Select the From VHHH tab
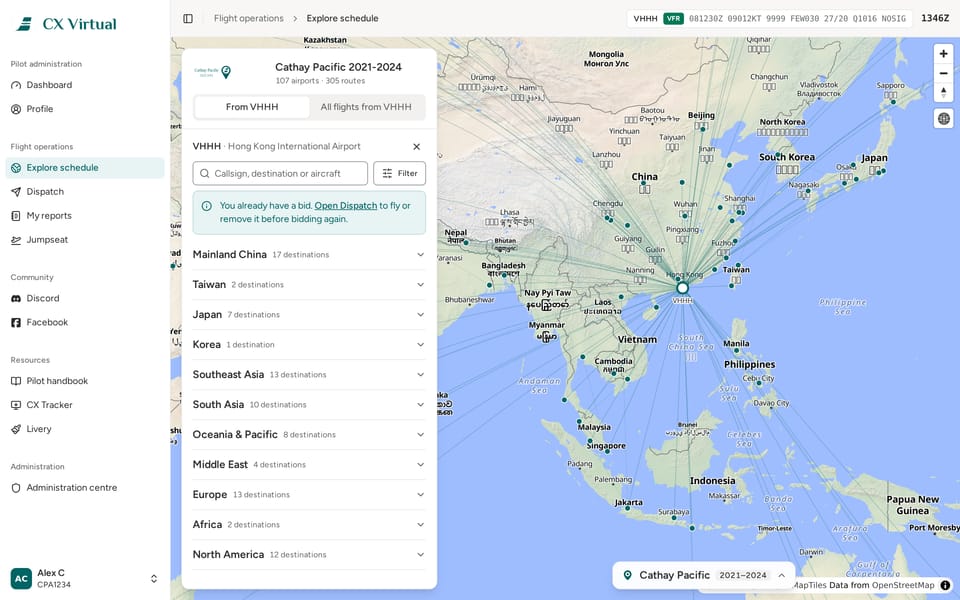Image resolution: width=960 pixels, height=600 pixels. (252, 107)
